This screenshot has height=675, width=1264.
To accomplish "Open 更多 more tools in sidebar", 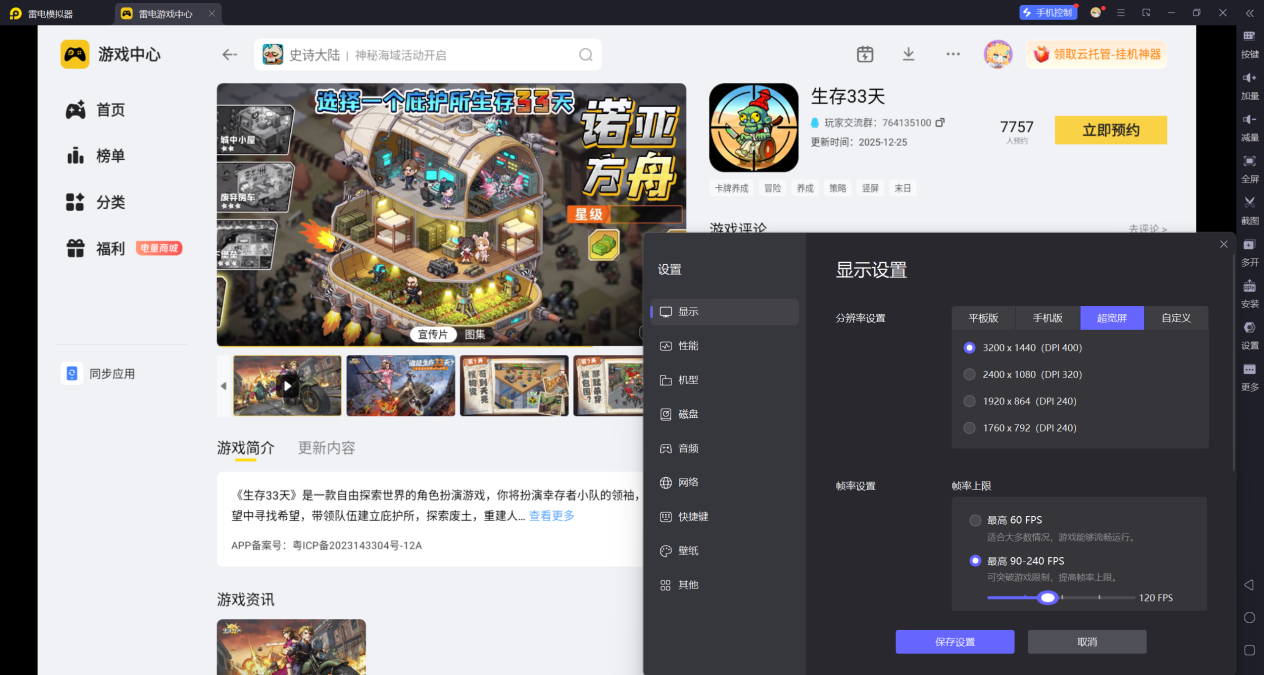I will point(1249,376).
